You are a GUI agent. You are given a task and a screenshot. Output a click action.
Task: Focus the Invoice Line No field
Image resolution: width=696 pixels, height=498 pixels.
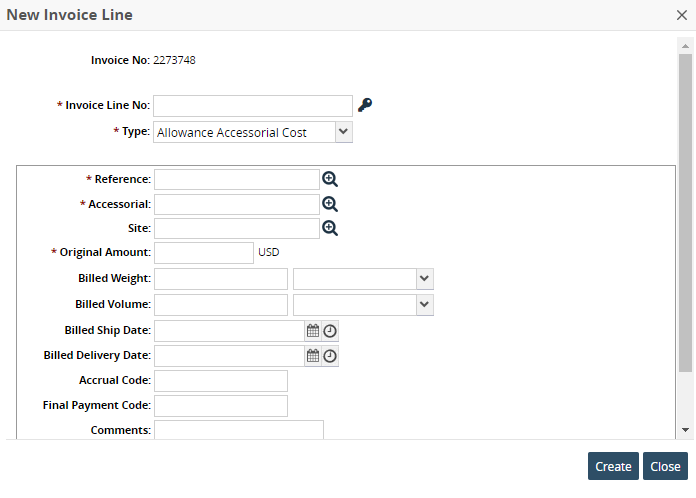click(252, 105)
